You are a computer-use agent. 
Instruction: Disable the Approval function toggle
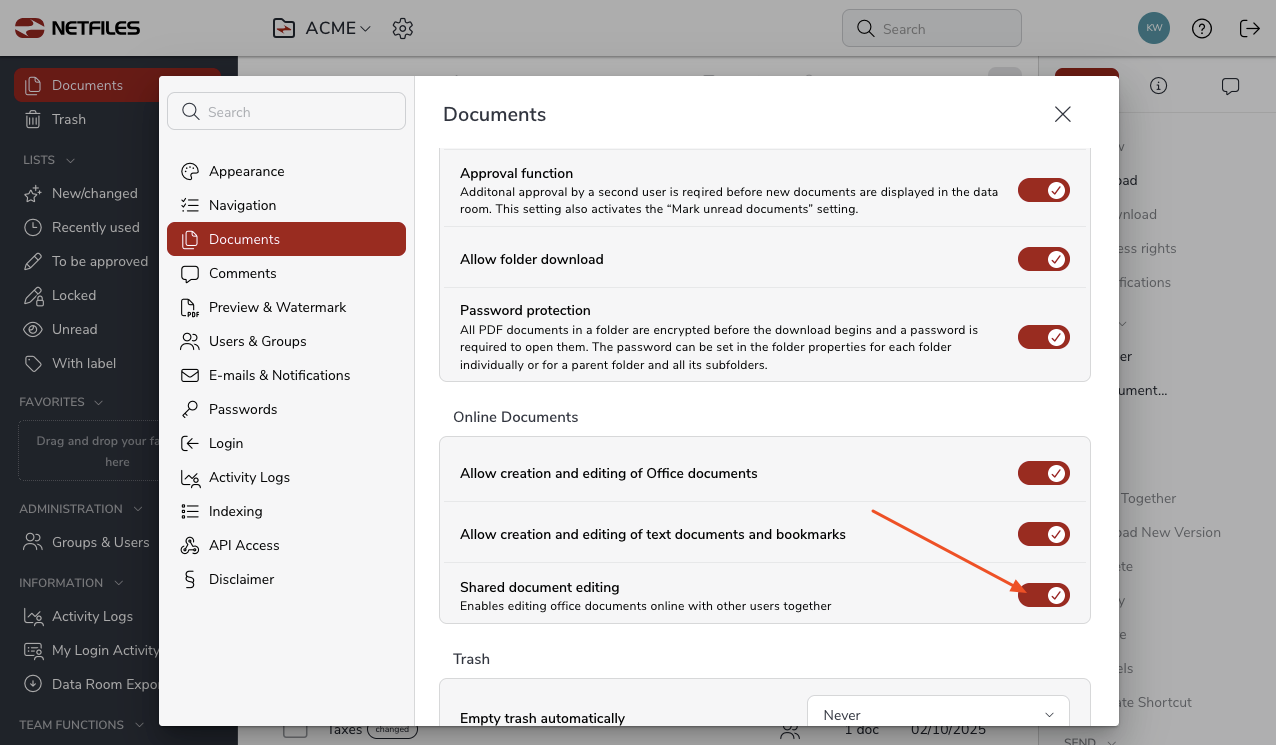tap(1043, 190)
